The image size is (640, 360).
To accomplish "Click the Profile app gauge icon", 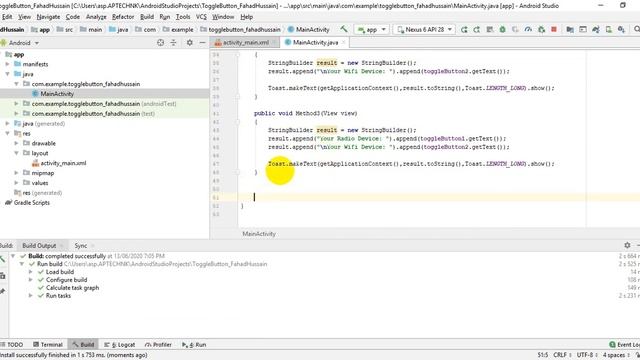I will (528, 29).
